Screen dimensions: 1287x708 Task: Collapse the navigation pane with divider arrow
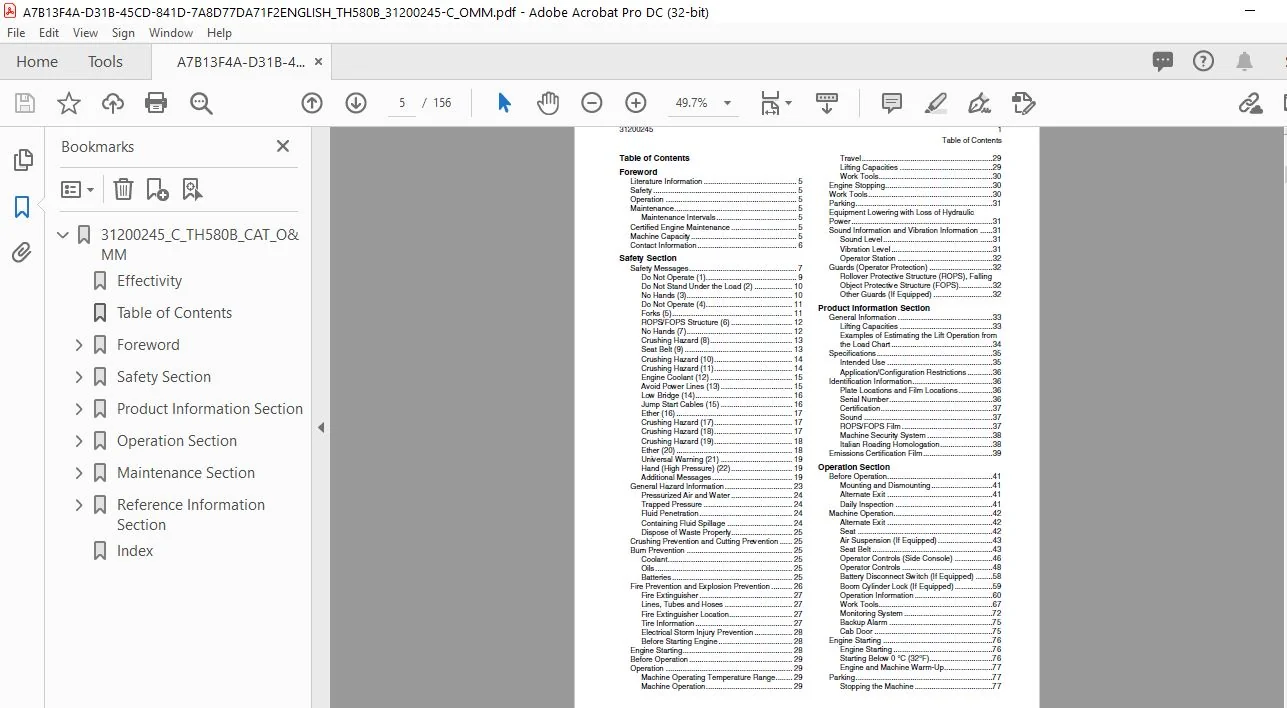321,427
